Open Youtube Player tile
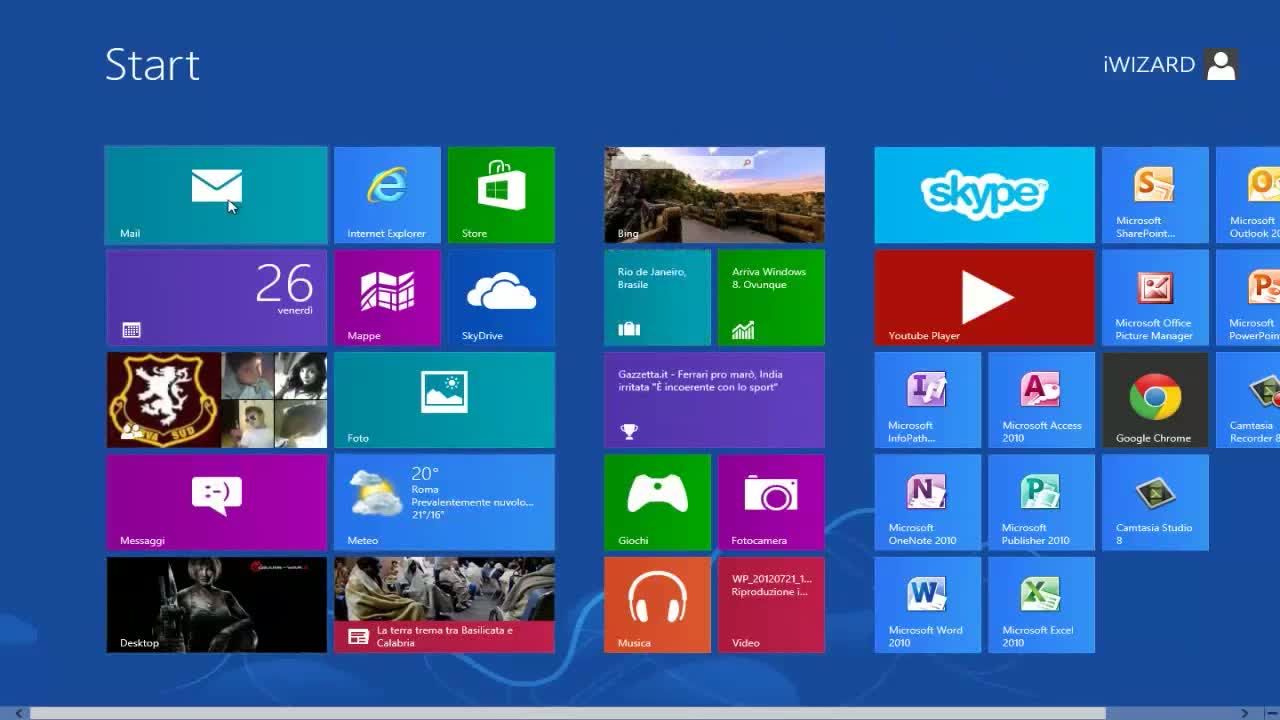This screenshot has height=720, width=1280. [x=984, y=297]
